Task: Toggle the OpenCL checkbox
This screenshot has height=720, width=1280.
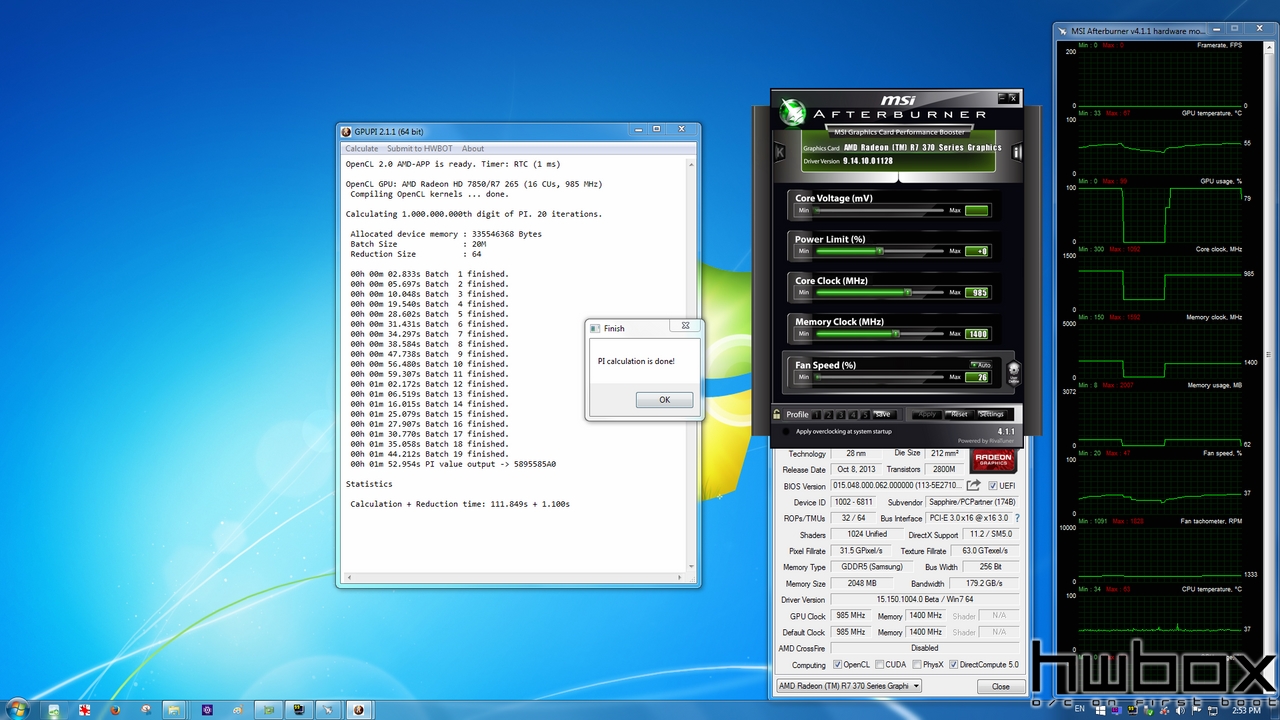Action: (x=837, y=664)
